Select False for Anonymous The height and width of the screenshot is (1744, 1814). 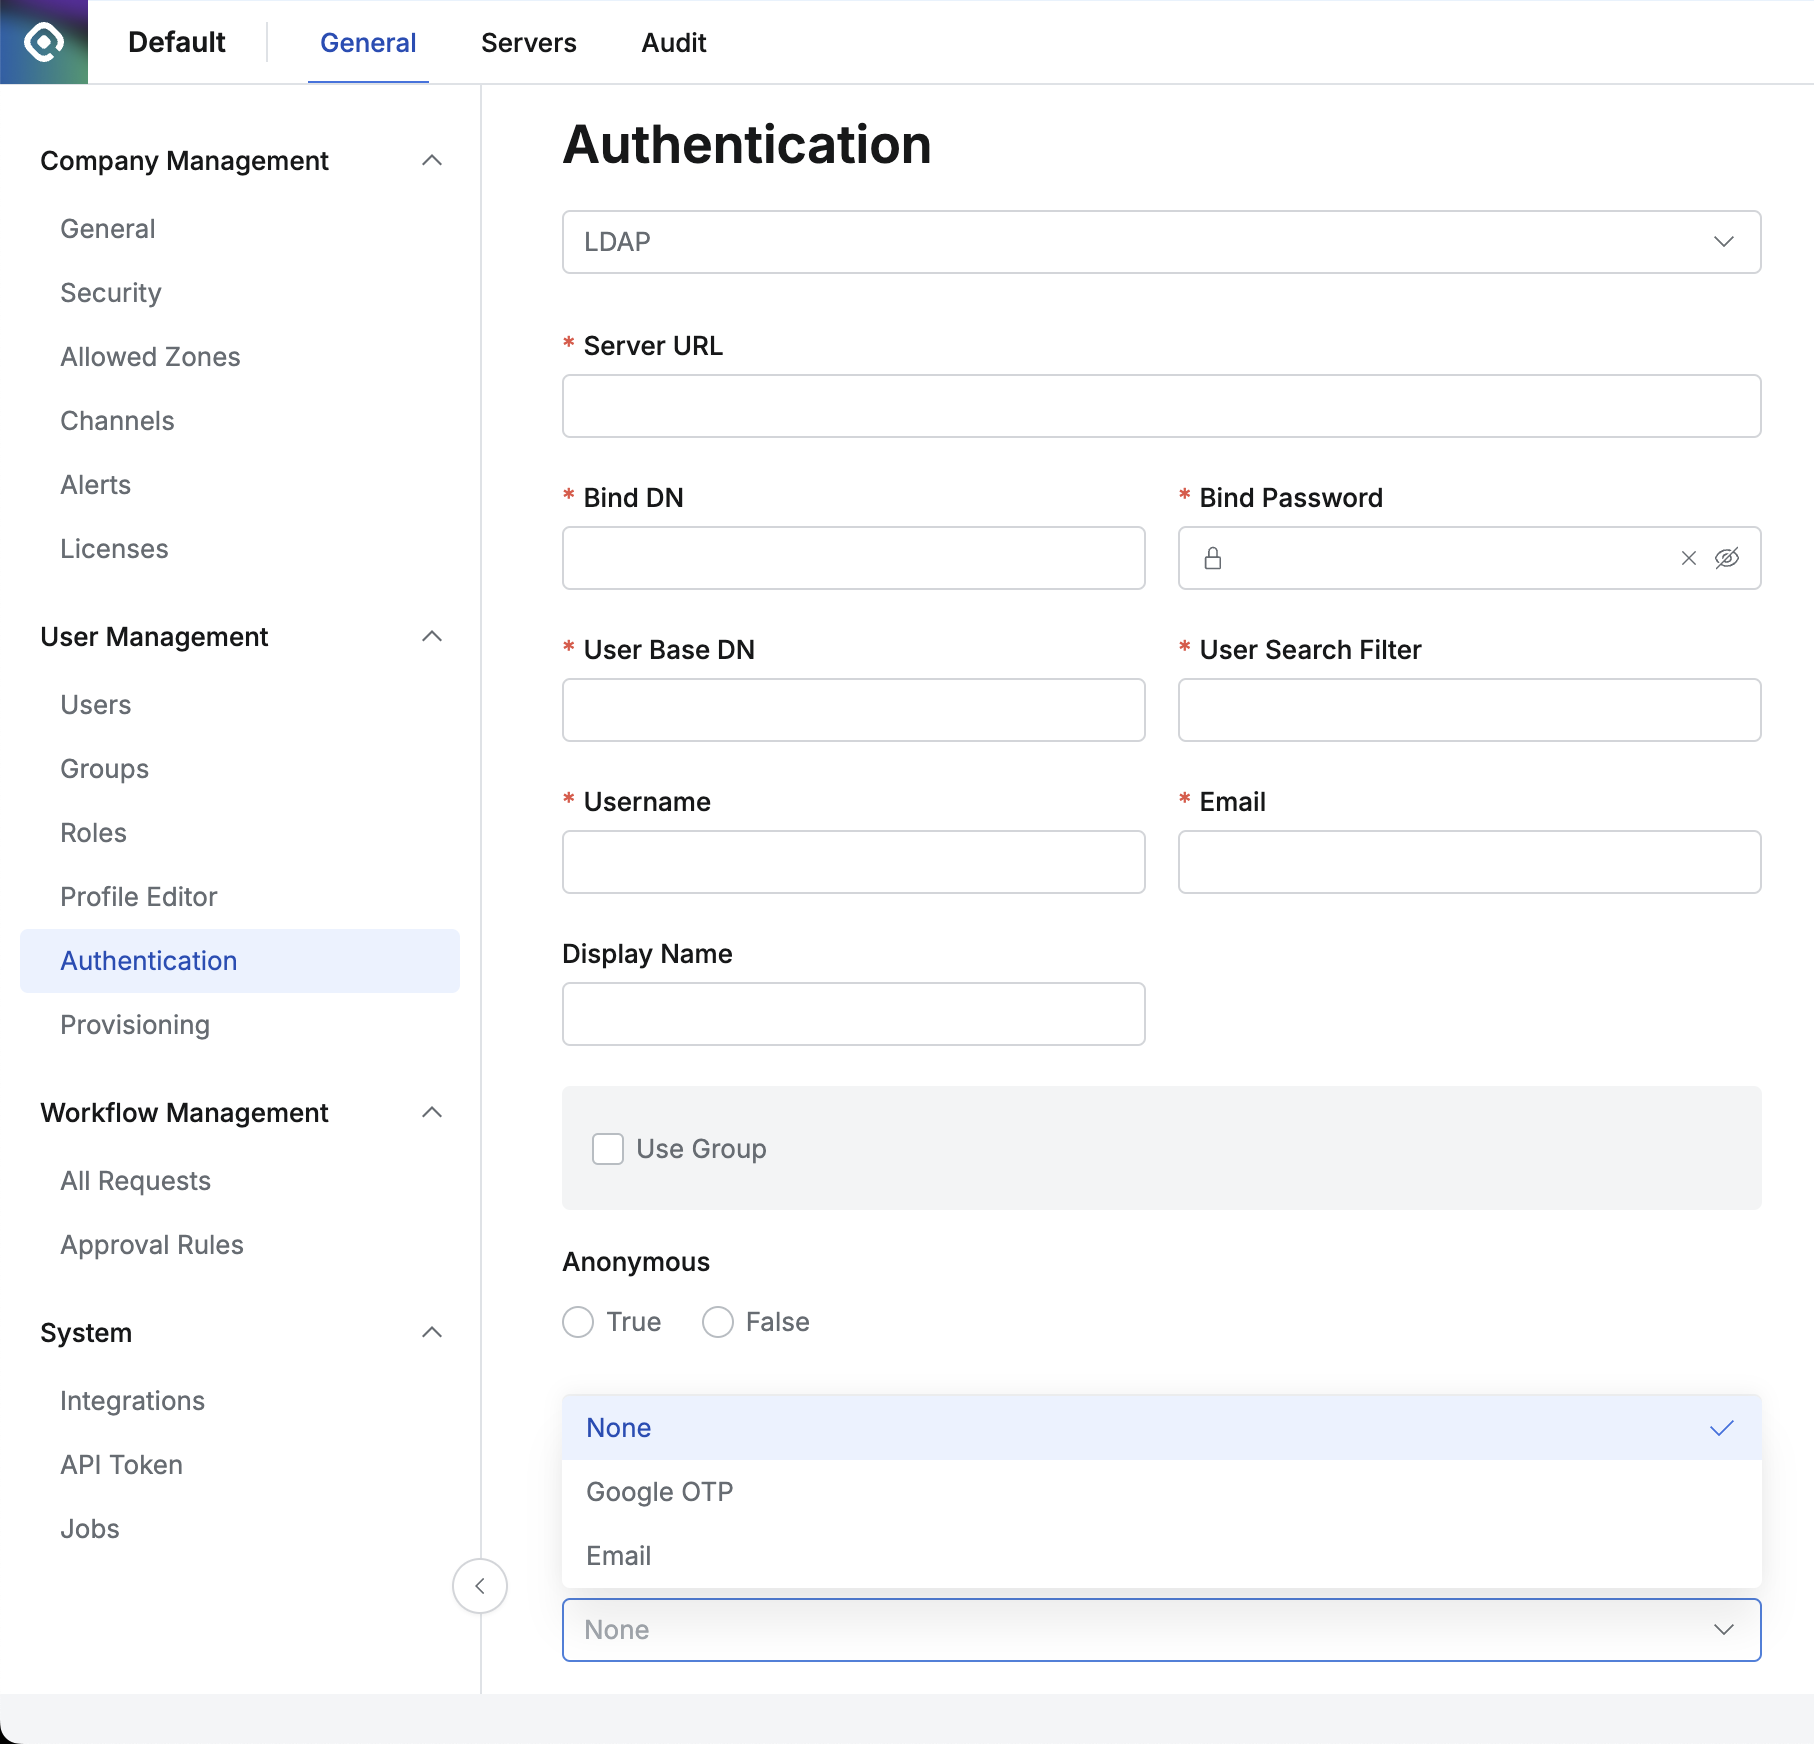click(x=717, y=1321)
